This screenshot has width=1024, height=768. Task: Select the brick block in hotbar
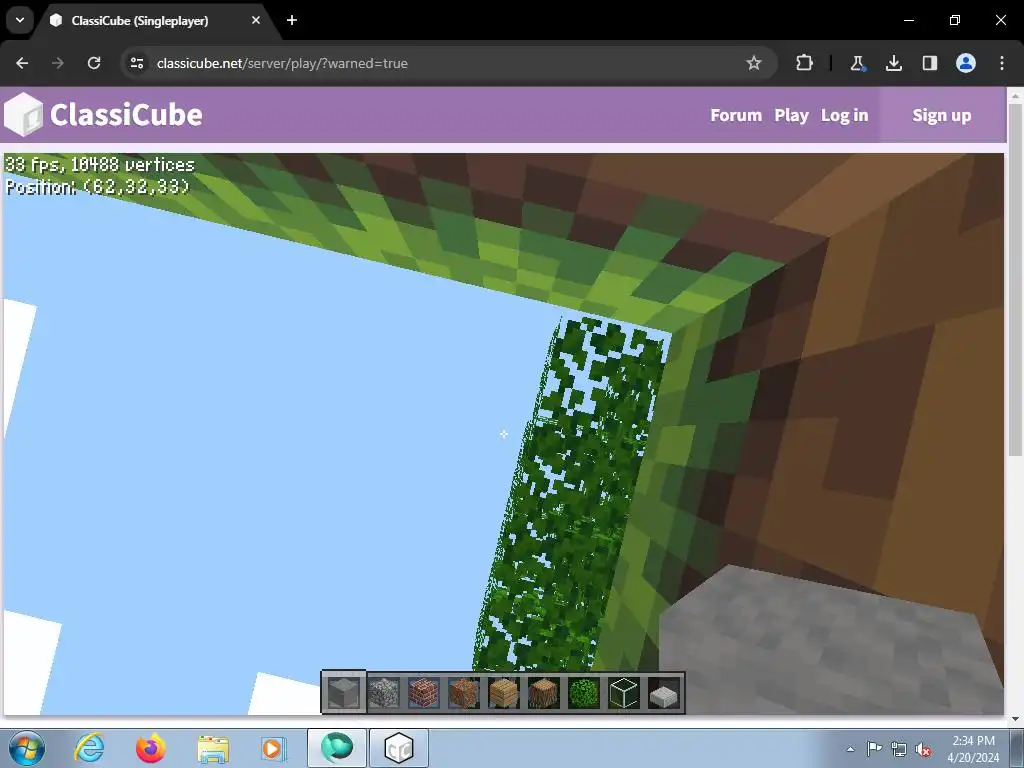pos(424,692)
